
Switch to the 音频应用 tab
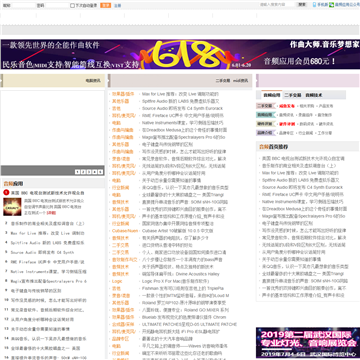click(272, 95)
